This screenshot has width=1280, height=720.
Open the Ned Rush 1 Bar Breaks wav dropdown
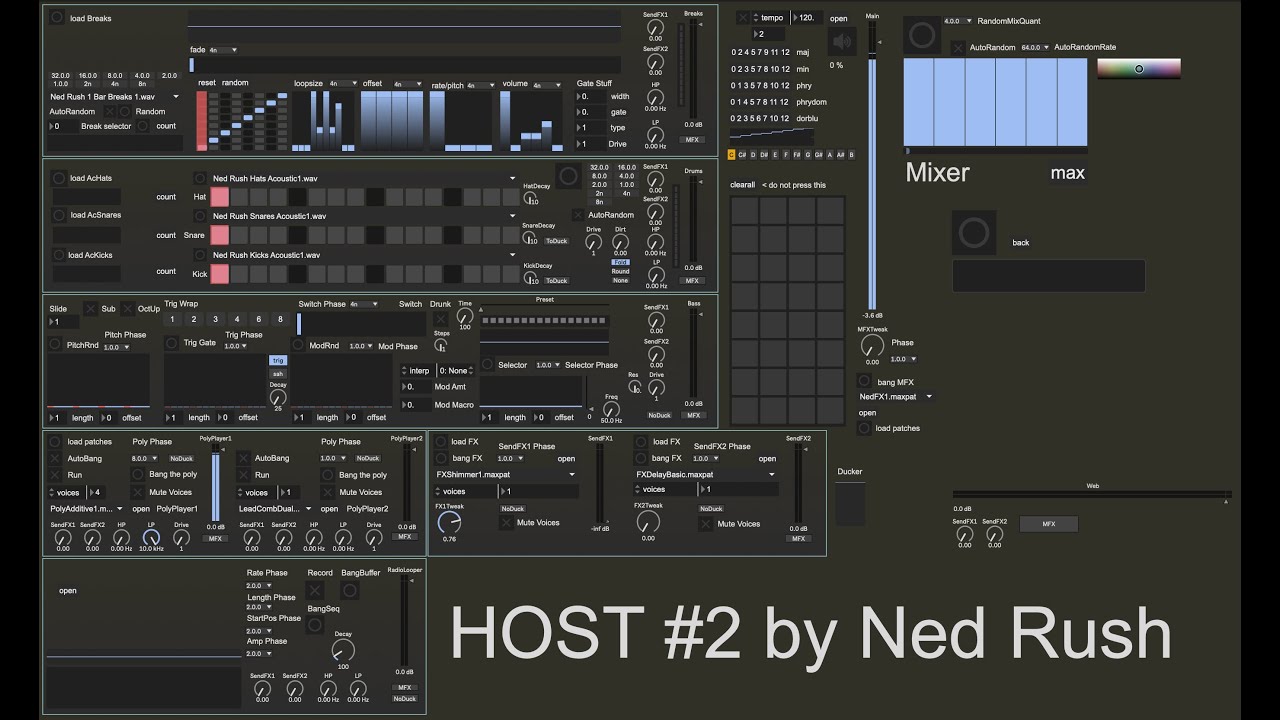pyautogui.click(x=114, y=97)
